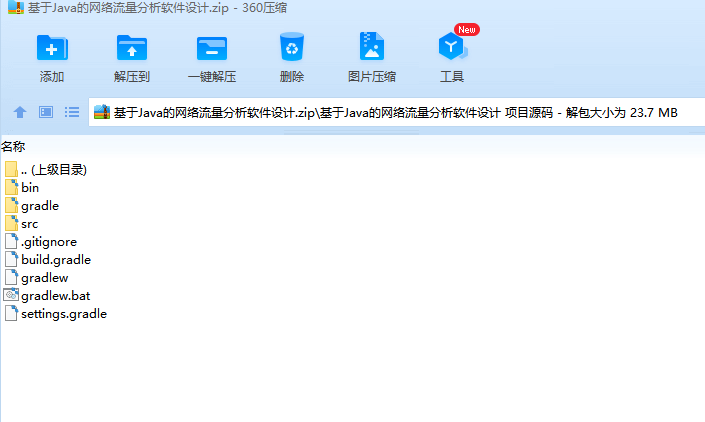Select the 'src' folder name
The image size is (705, 422).
(x=30, y=224)
